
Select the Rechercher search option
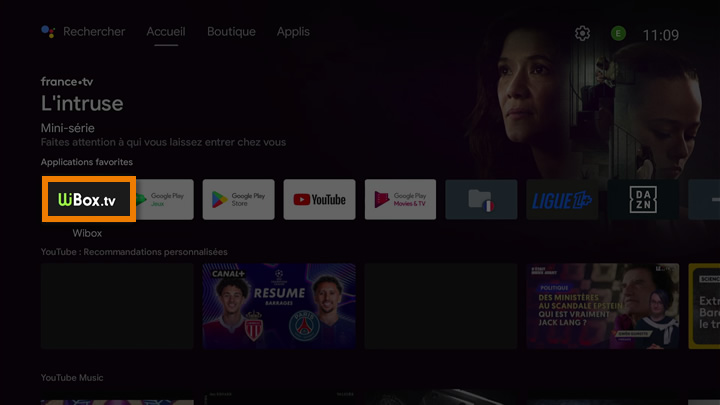pos(94,32)
